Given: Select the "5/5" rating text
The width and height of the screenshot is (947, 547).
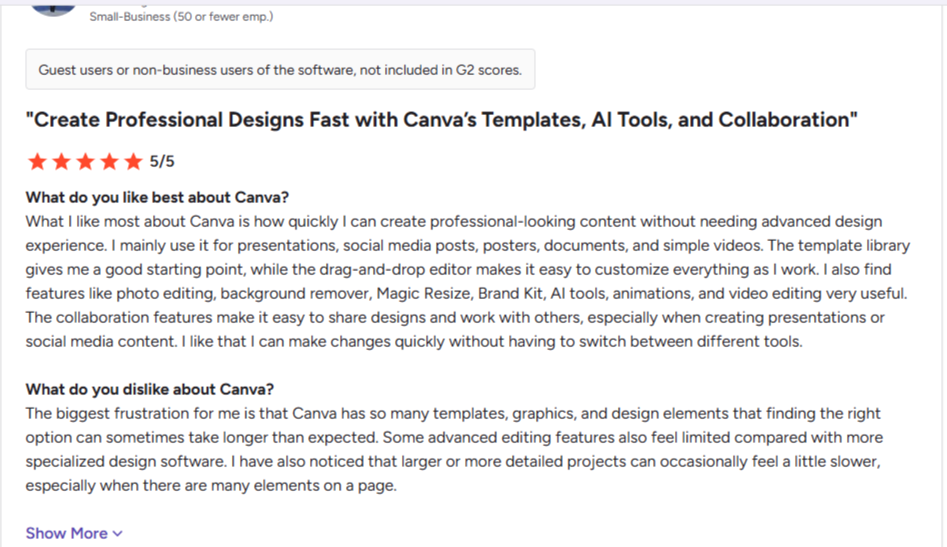Looking at the screenshot, I should point(162,161).
